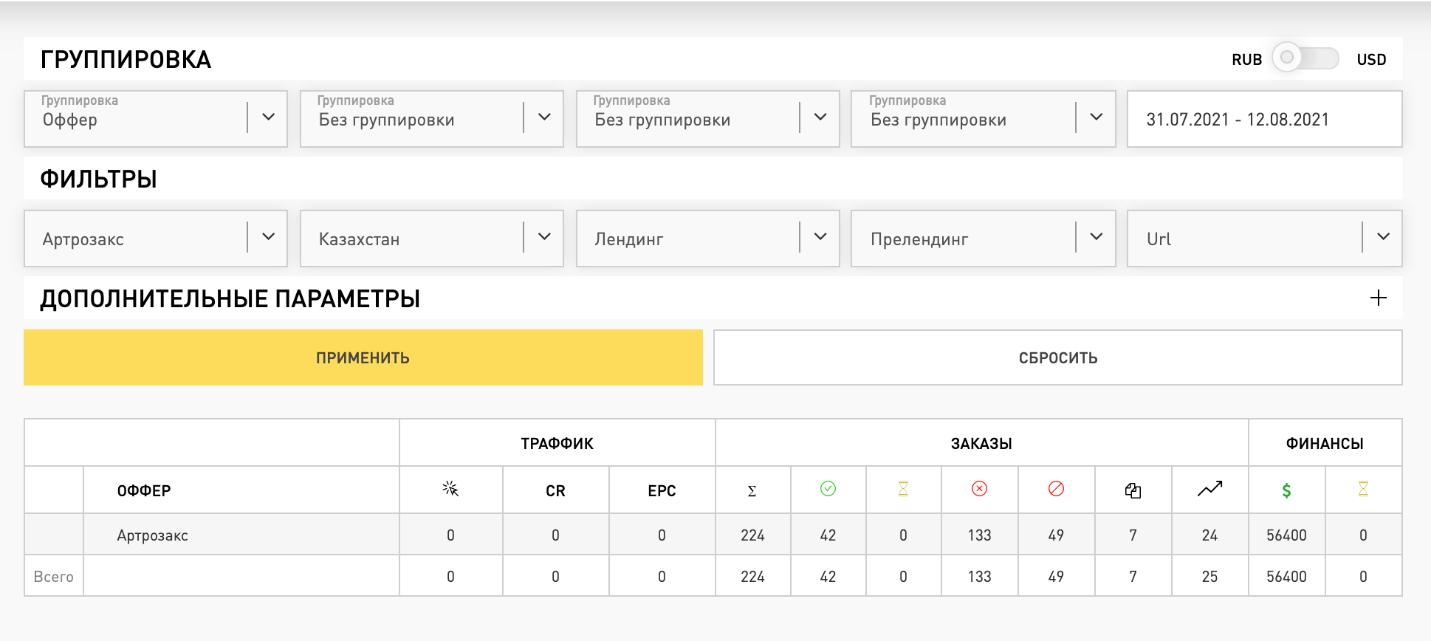The height and width of the screenshot is (641, 1431).
Task: Click the traffic clicks cursor icon header
Action: (x=450, y=489)
